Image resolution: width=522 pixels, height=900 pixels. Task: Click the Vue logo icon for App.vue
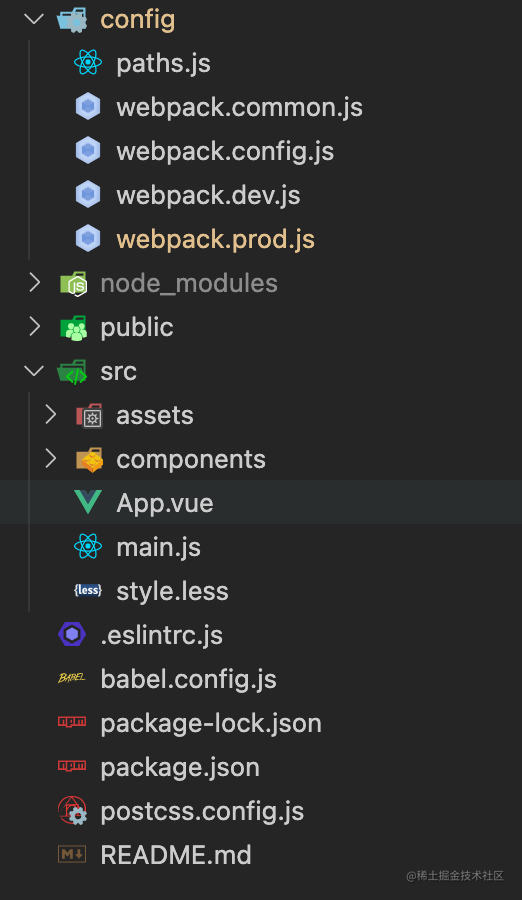click(x=88, y=502)
